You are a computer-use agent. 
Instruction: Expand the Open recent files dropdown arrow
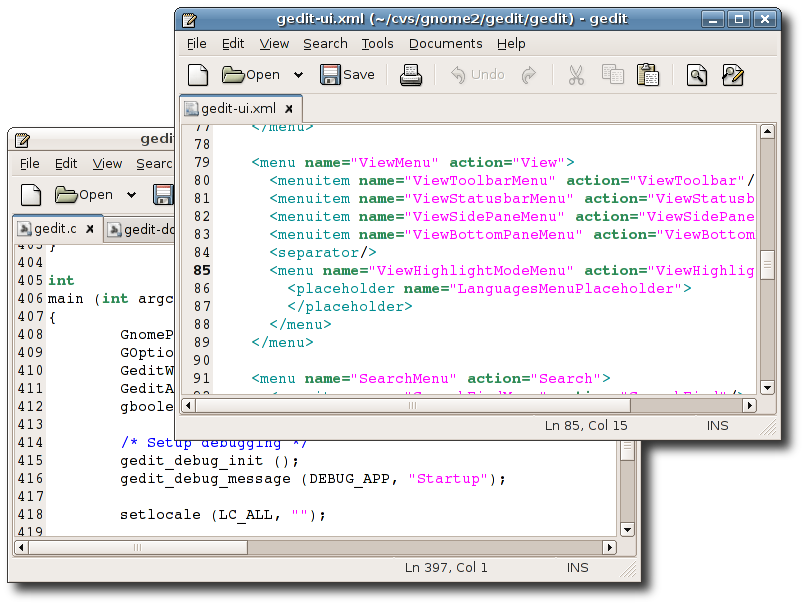pos(298,75)
